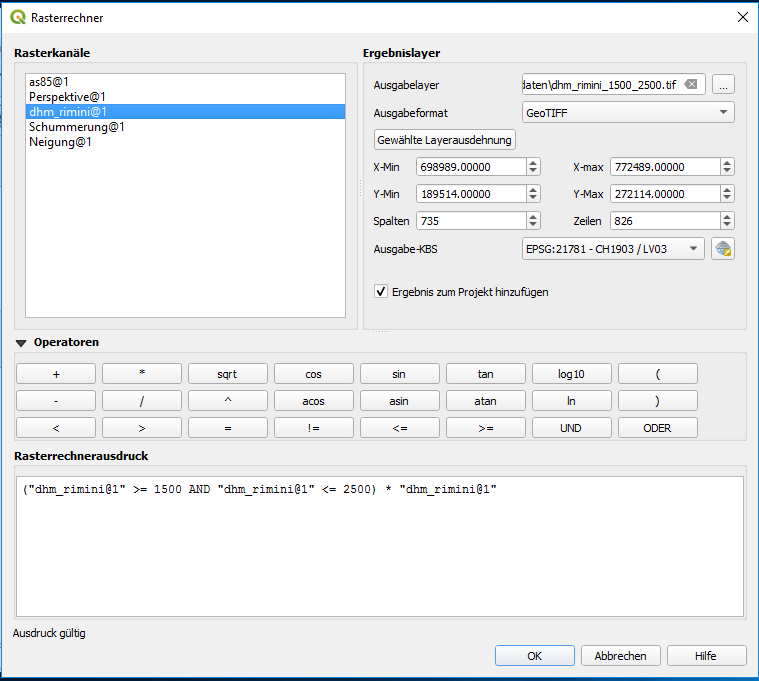
Task: Select the Schummerung@1 raster band
Action: 77,127
